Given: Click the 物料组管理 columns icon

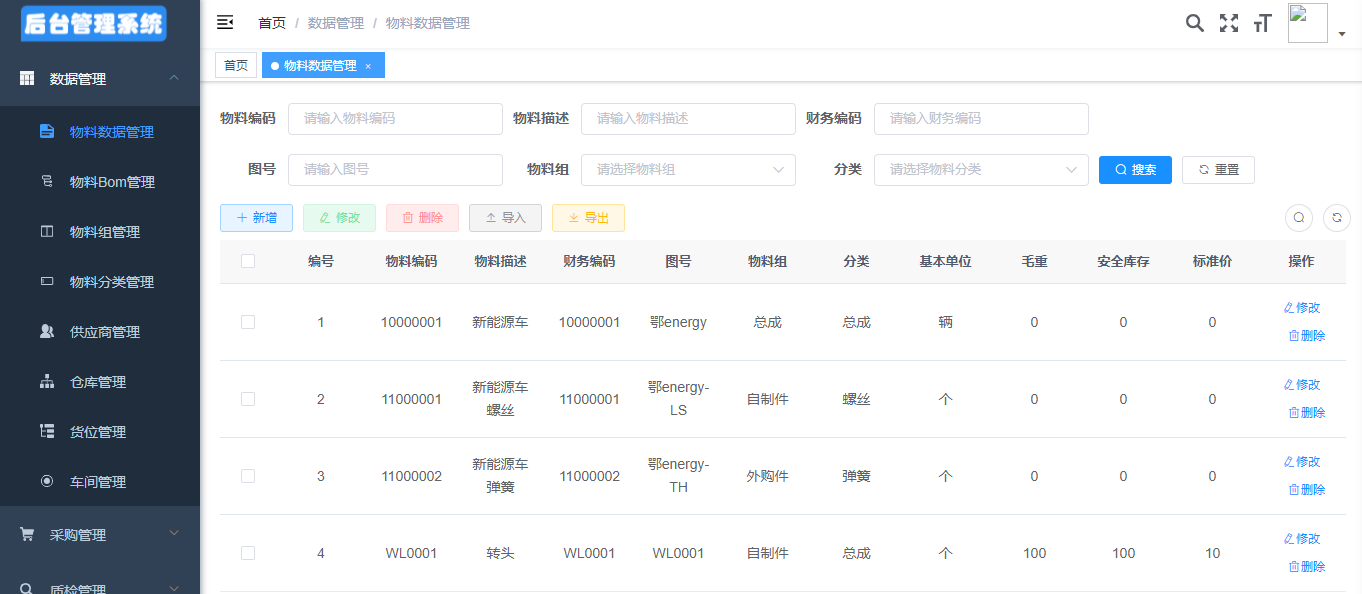Looking at the screenshot, I should pyautogui.click(x=47, y=231).
